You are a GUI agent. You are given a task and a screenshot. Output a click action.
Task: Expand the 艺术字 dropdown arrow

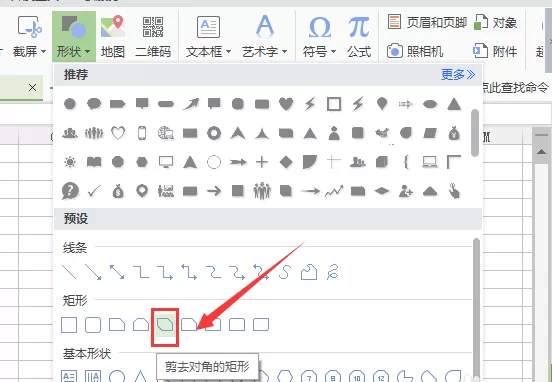point(284,52)
